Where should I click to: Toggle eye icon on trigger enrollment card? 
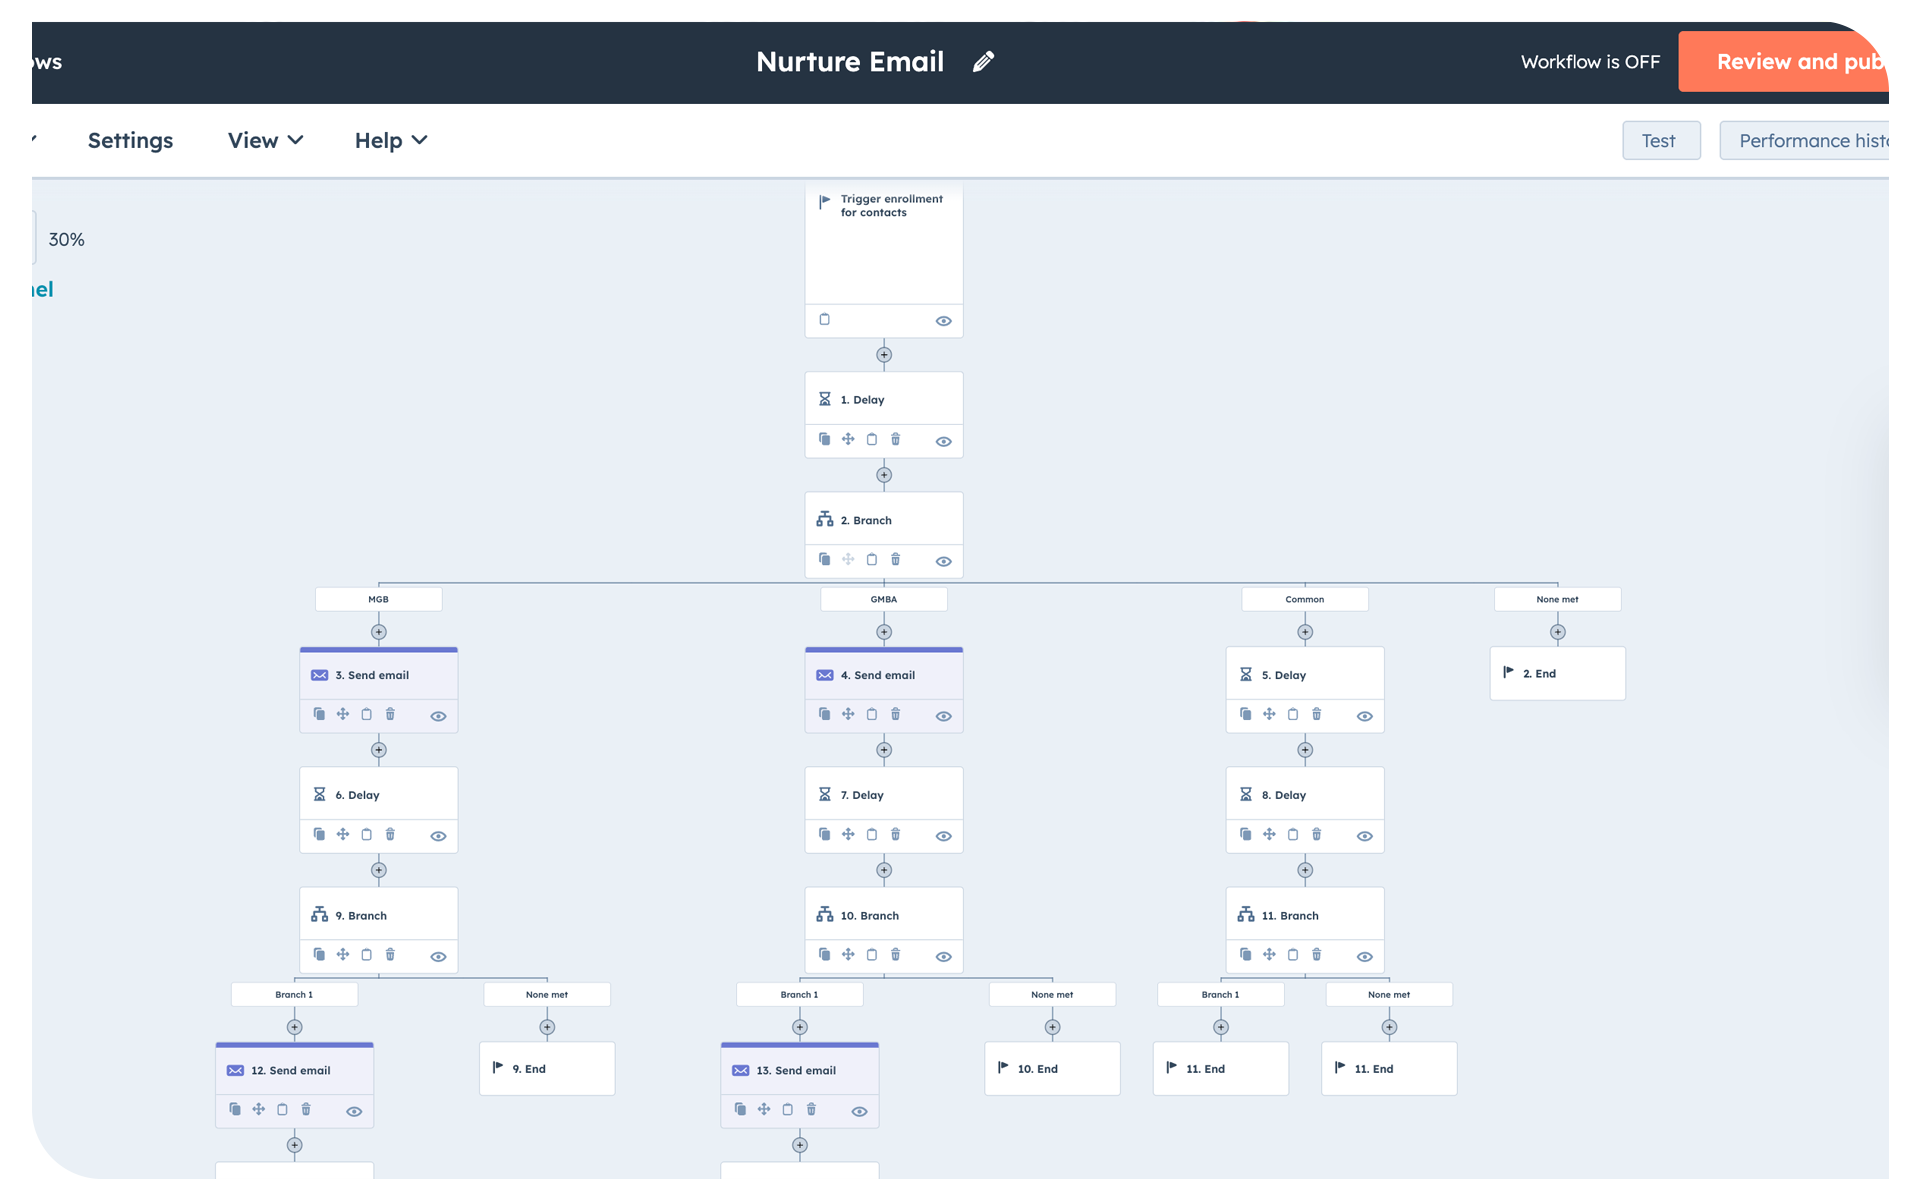943,321
